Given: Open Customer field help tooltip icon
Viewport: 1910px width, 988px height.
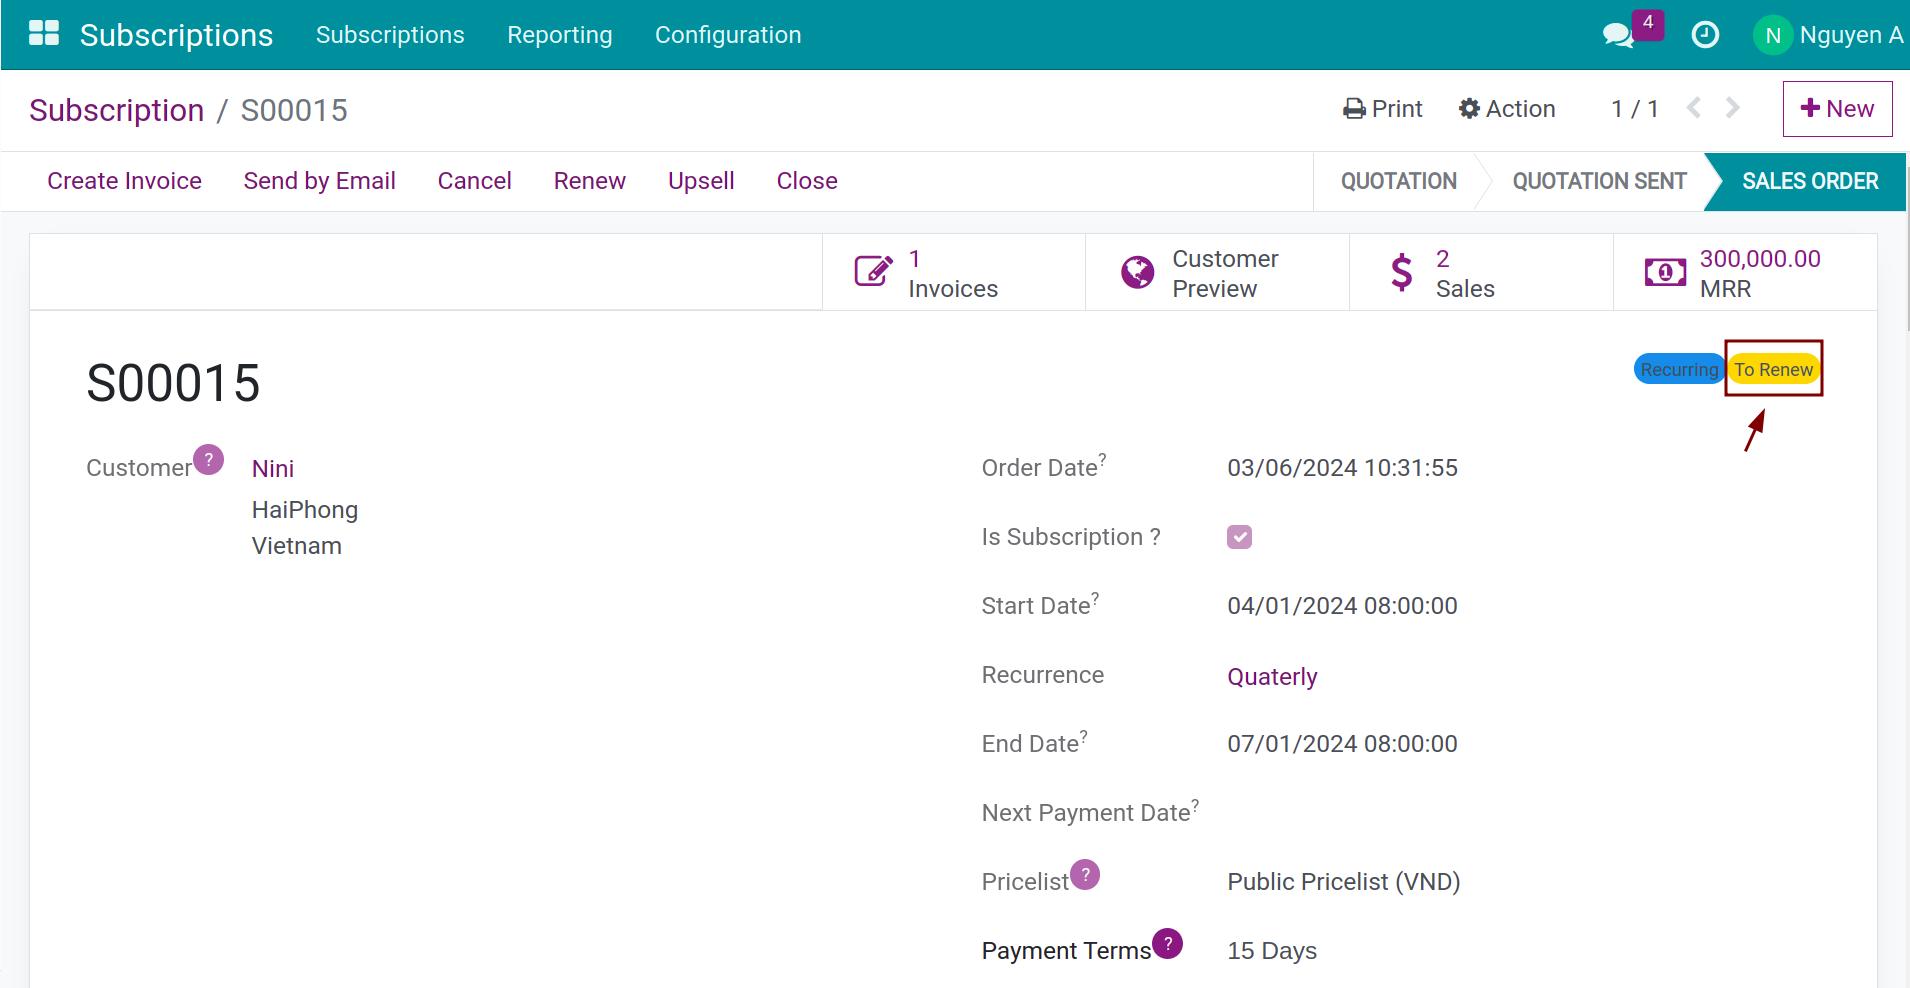Looking at the screenshot, I should [x=208, y=459].
